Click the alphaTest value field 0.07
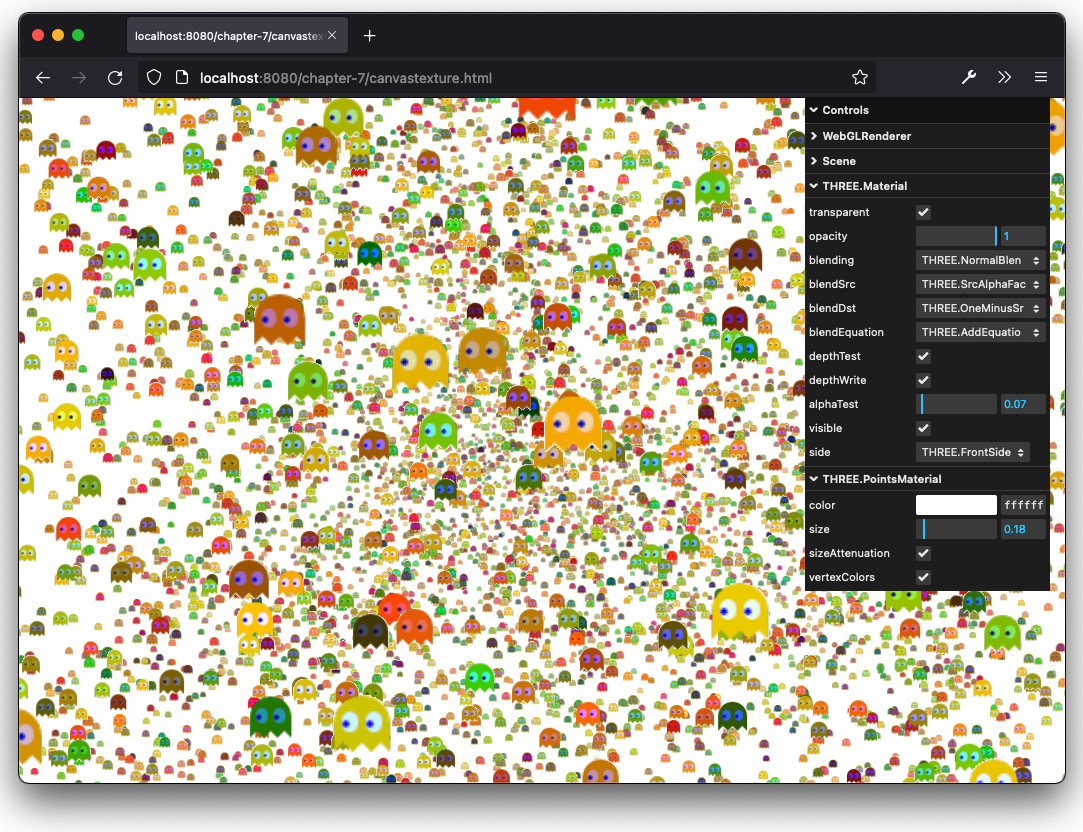Screen dimensions: 1083x832 point(1023,404)
